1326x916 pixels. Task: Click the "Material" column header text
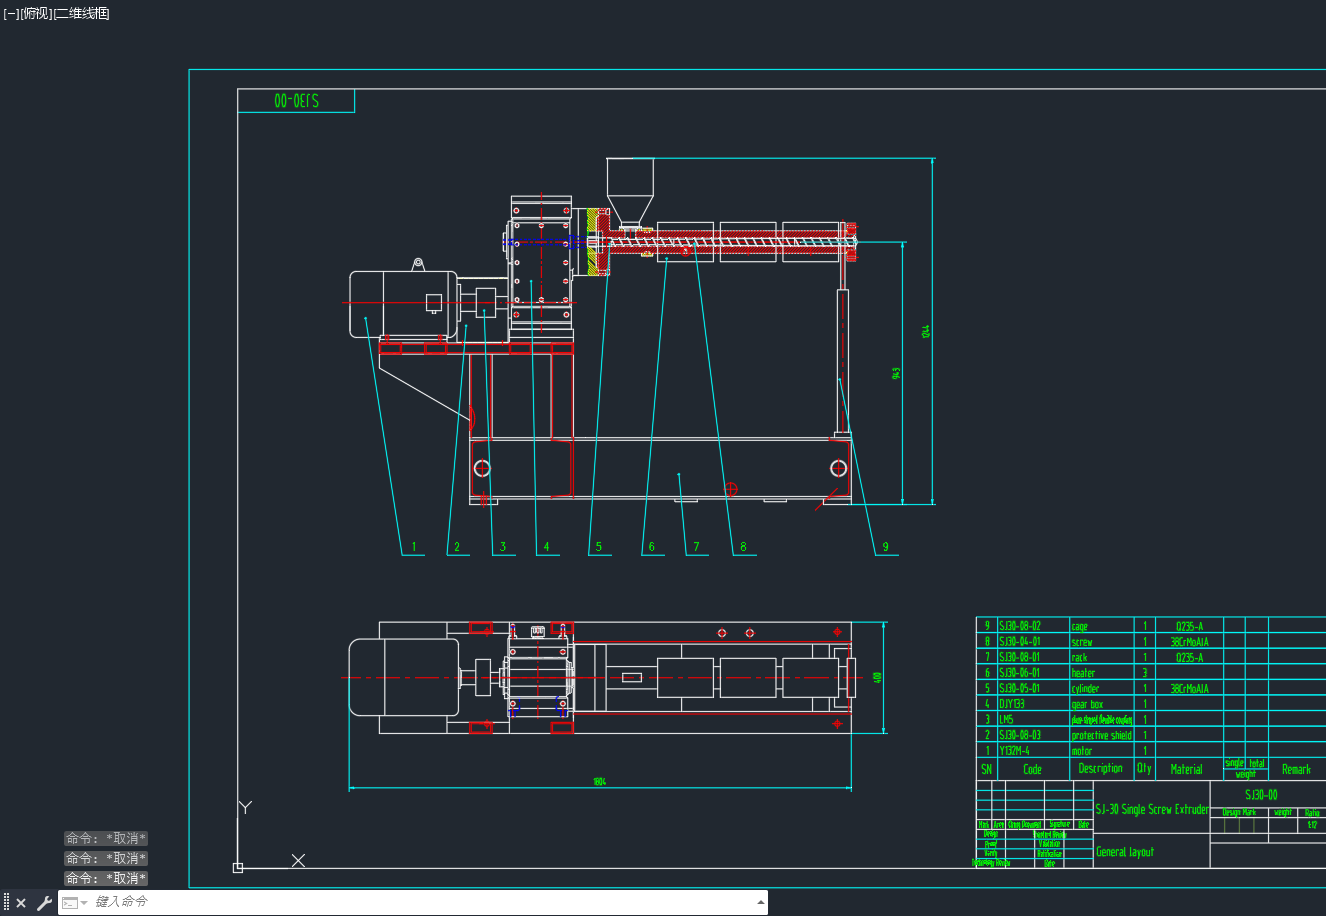point(1187,769)
